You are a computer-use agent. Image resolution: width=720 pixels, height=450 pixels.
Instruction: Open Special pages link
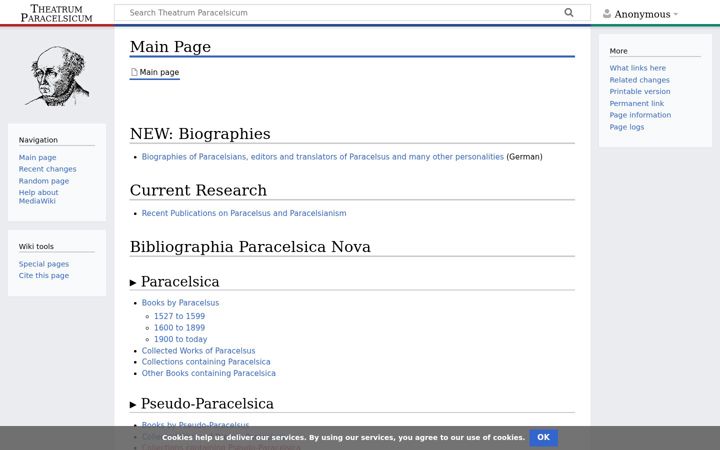[x=44, y=264]
